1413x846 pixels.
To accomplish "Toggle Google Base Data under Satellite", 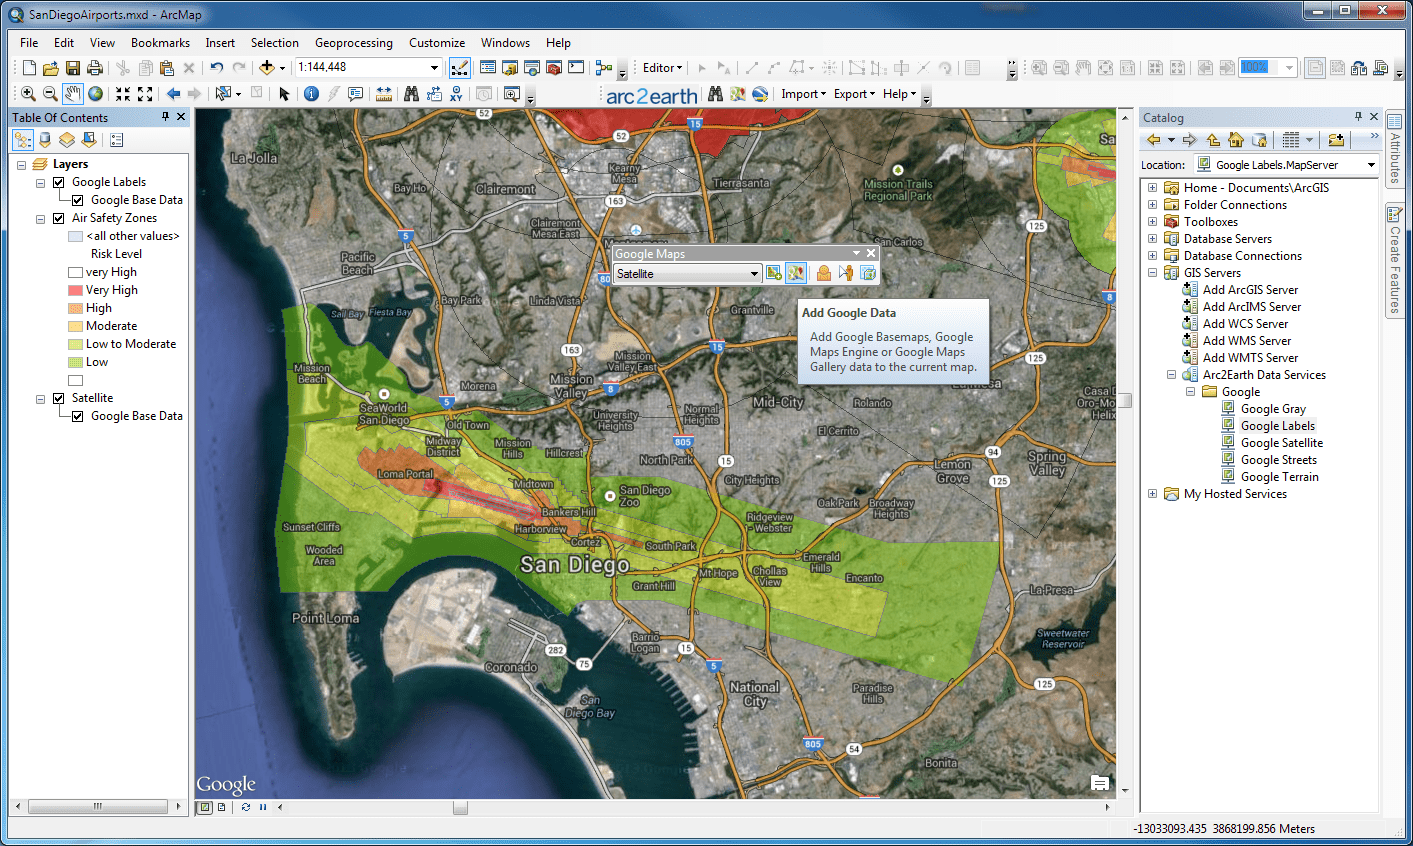I will [77, 416].
